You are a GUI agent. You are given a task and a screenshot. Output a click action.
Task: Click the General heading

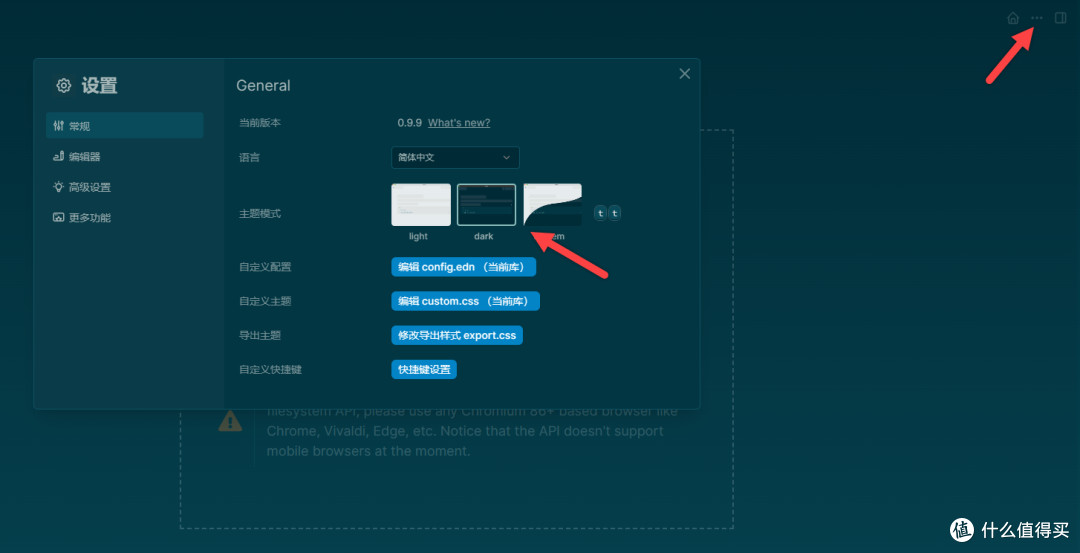click(x=263, y=86)
